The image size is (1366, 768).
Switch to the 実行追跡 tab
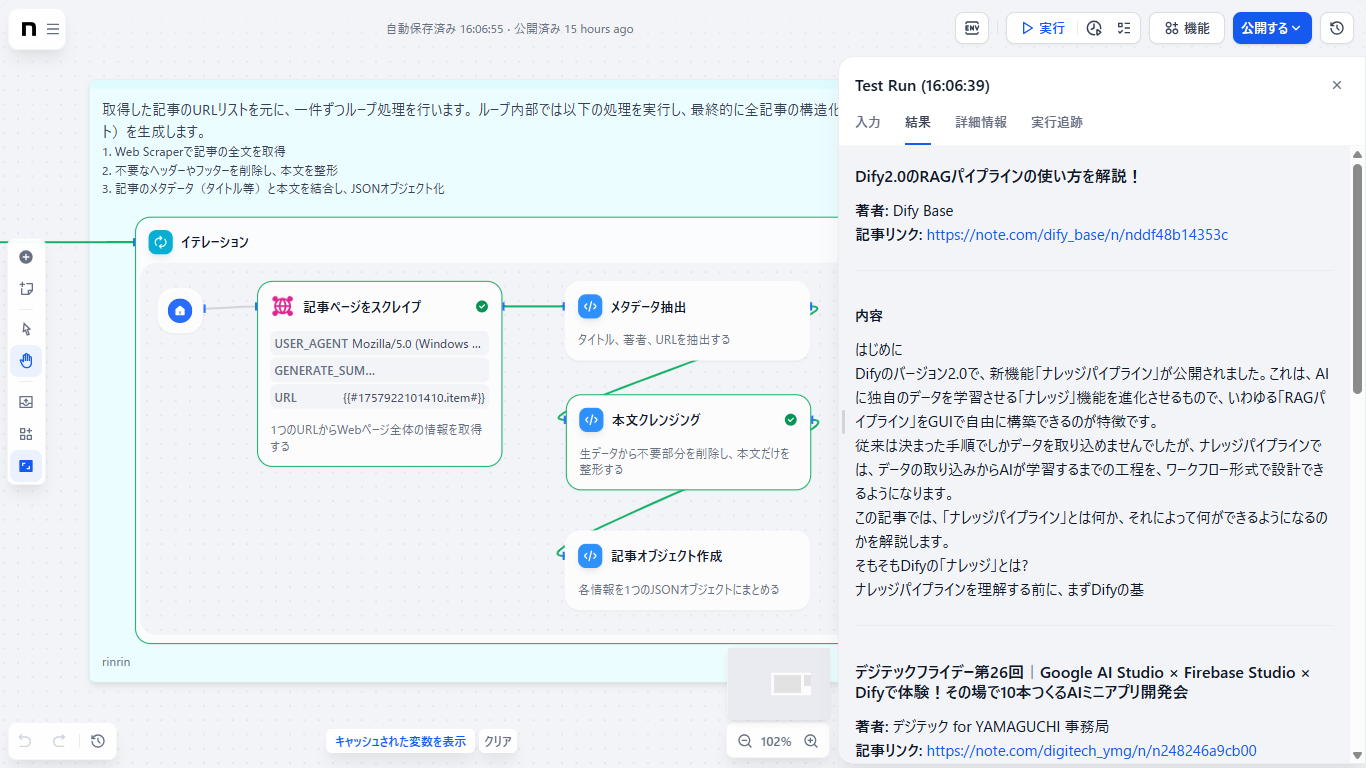click(x=1057, y=122)
